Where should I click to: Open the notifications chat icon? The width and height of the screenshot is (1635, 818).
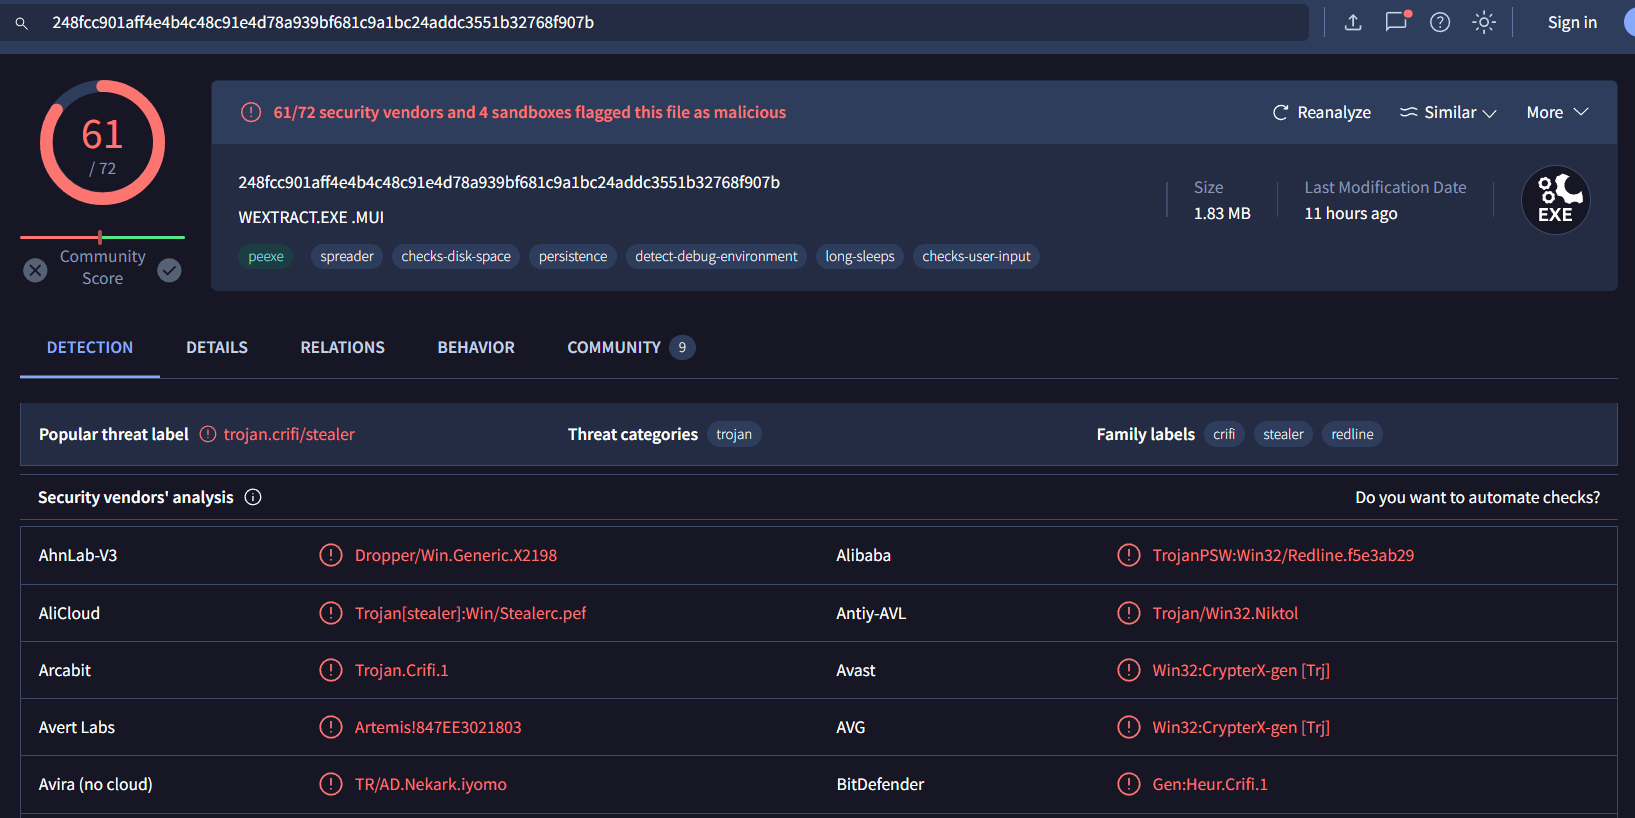(x=1396, y=22)
